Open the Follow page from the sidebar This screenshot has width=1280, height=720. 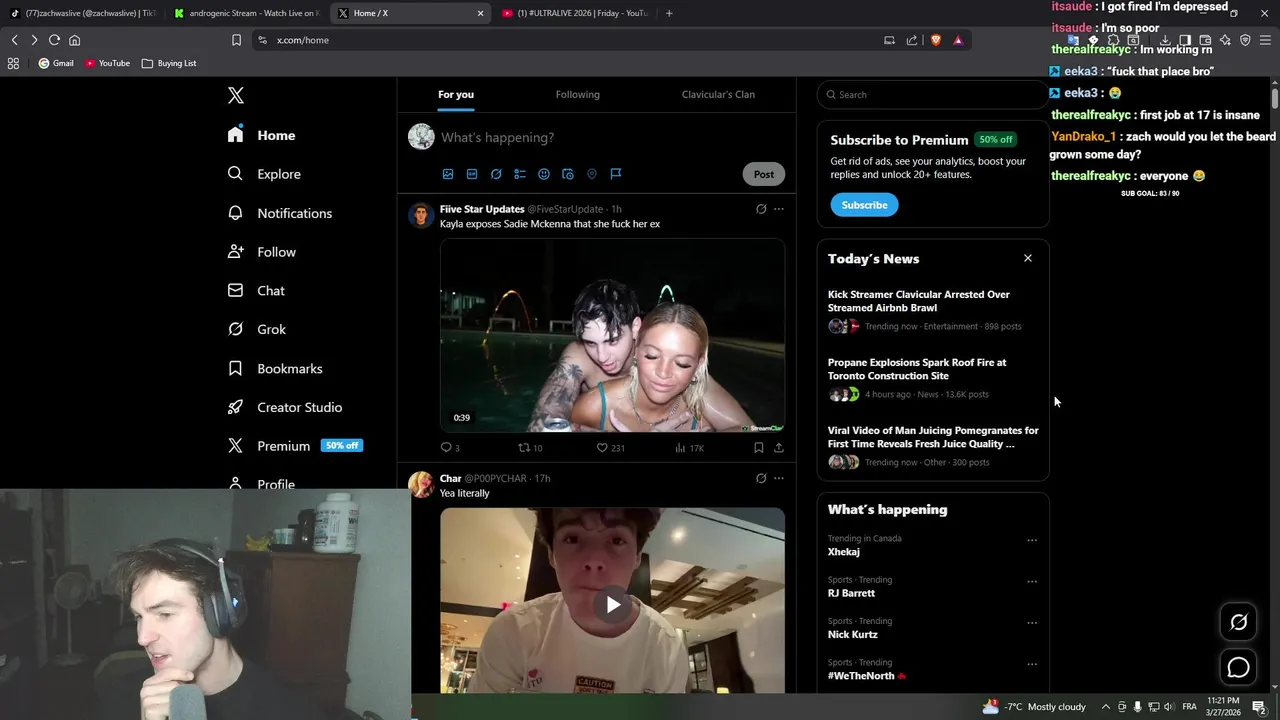click(262, 252)
